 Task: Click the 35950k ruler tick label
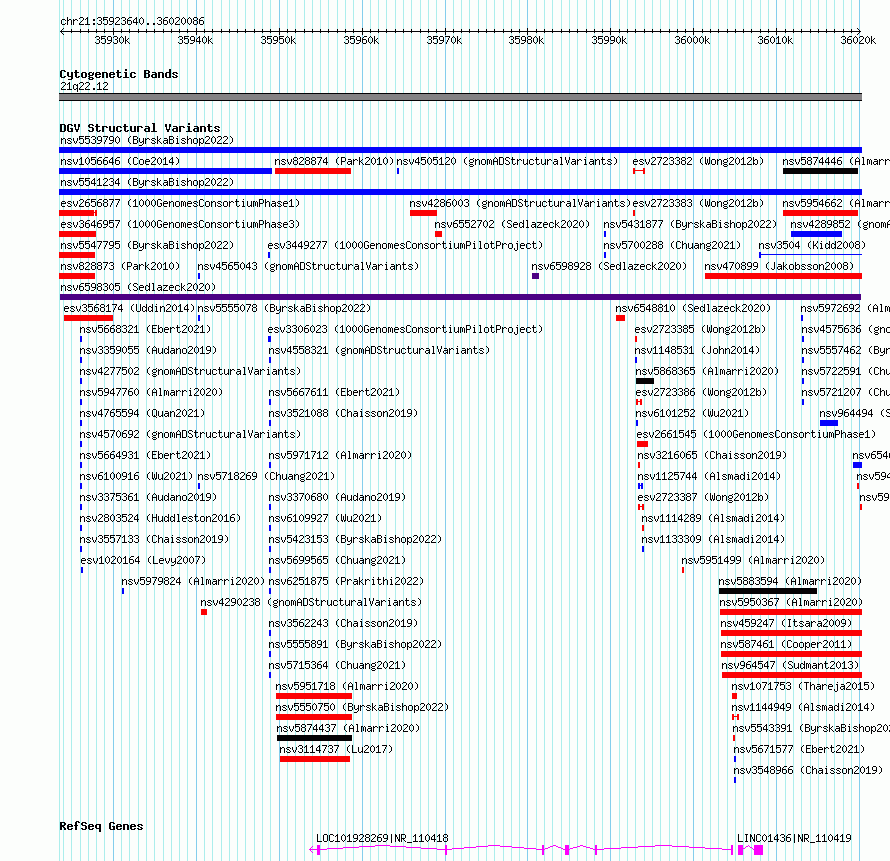(x=278, y=40)
